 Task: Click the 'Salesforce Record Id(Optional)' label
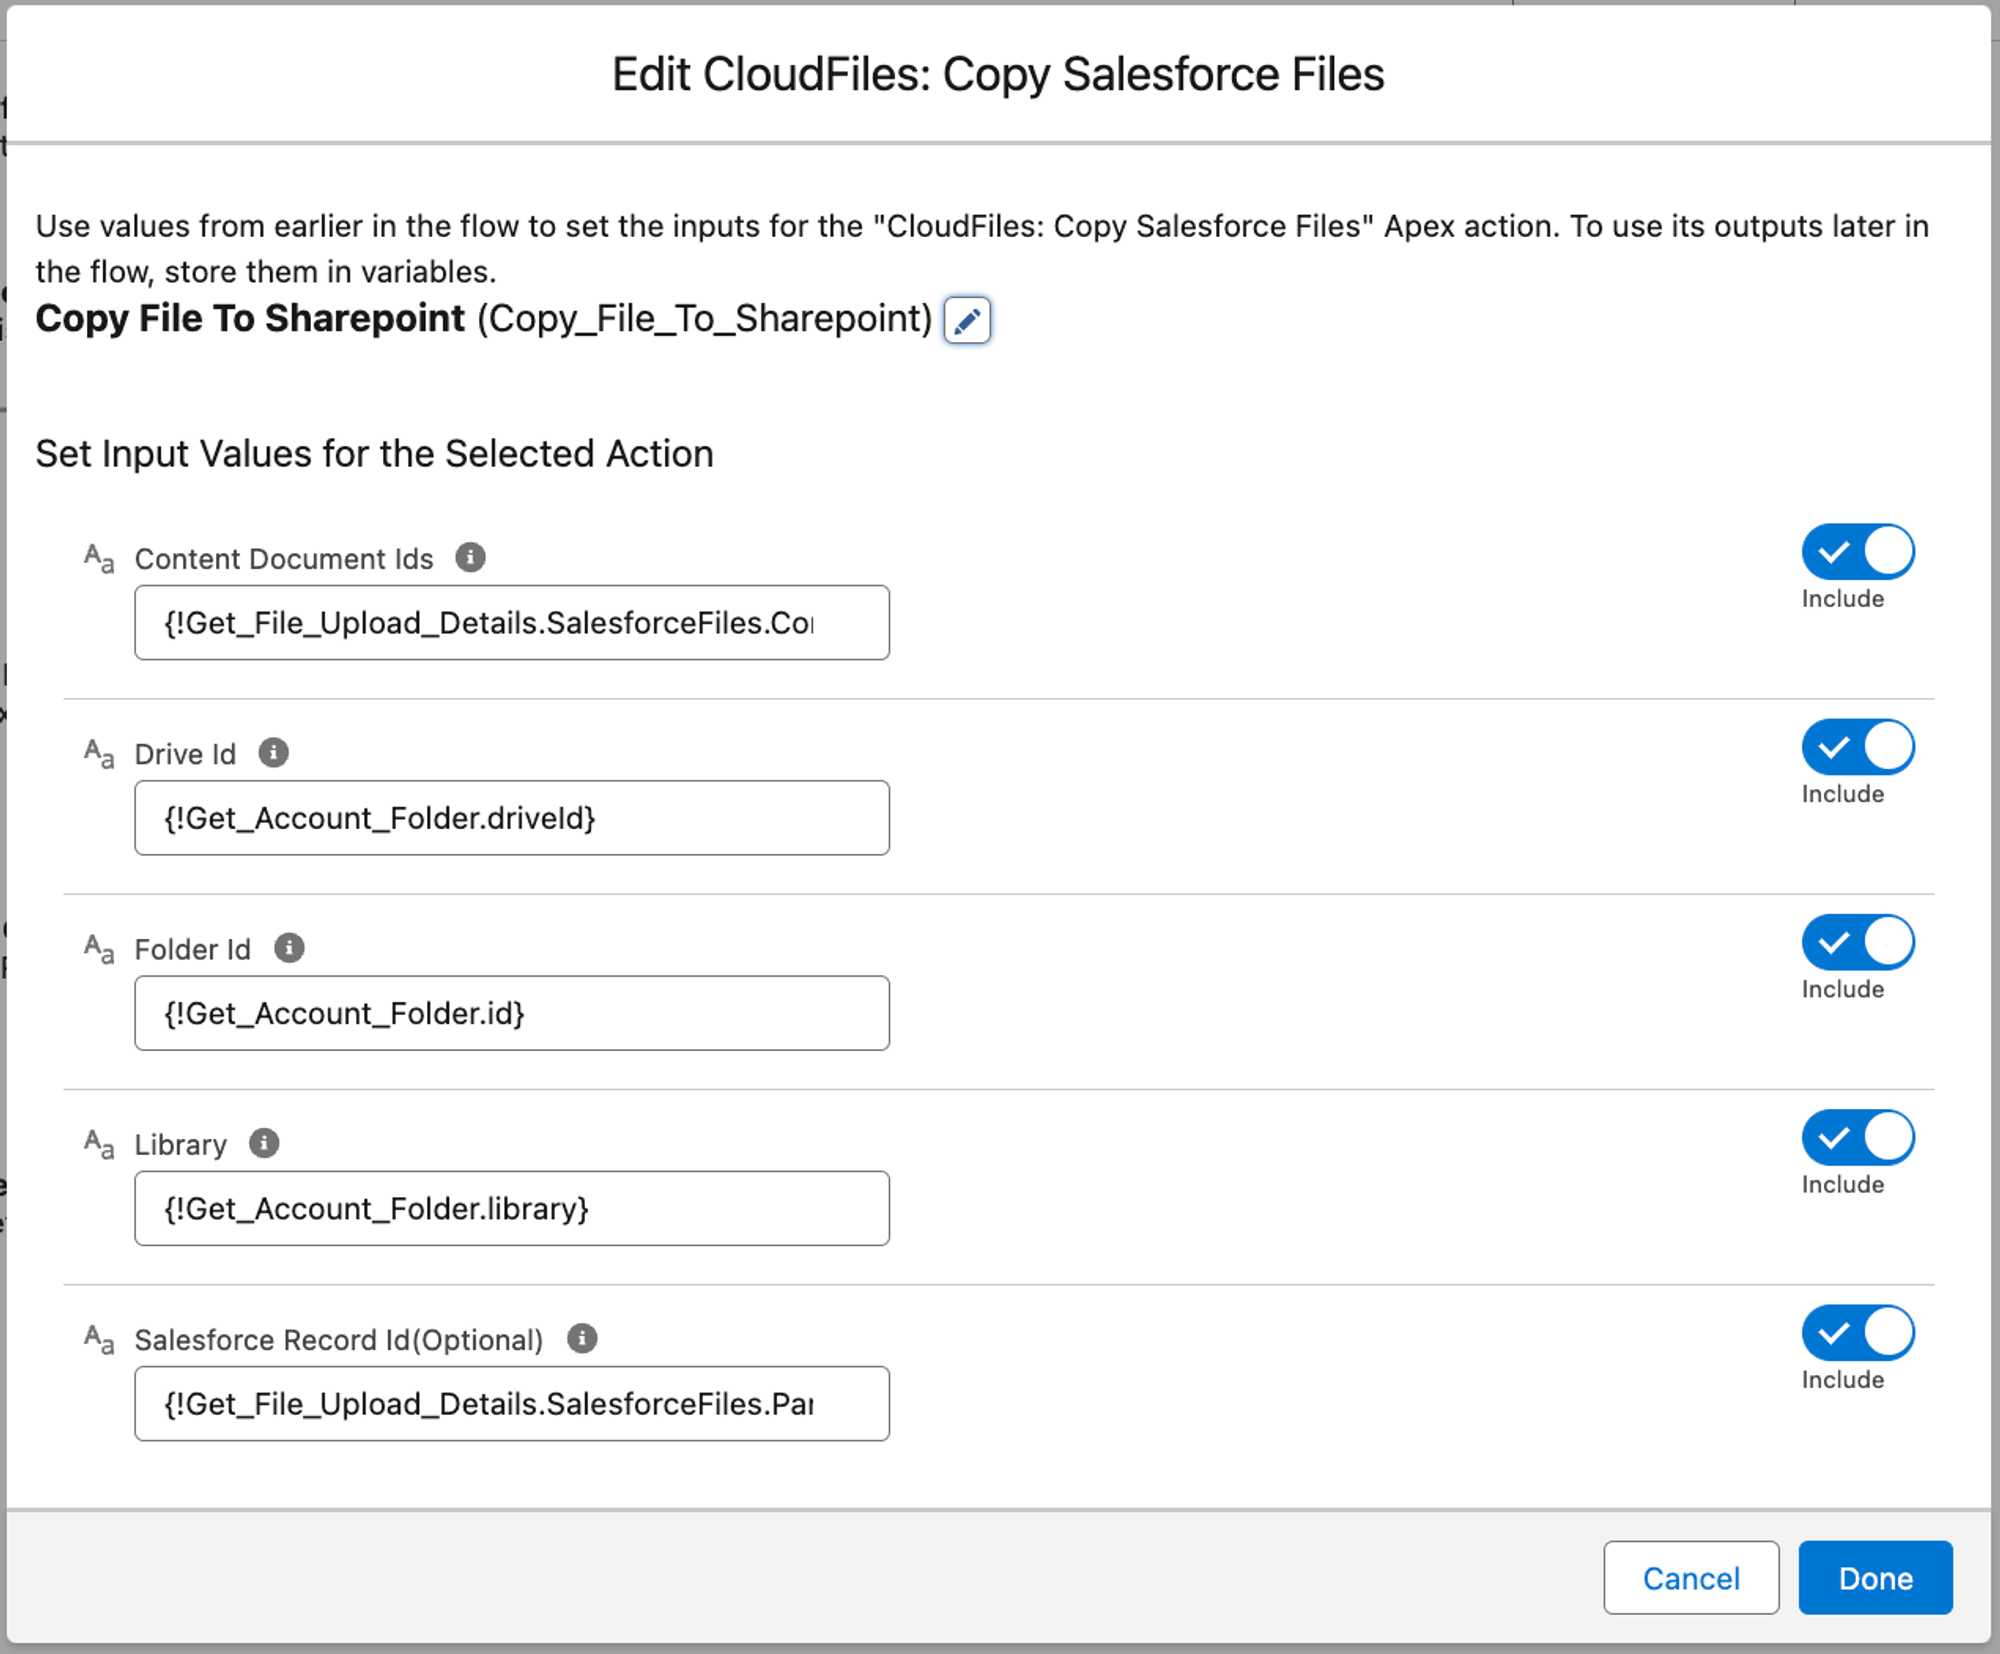click(339, 1340)
